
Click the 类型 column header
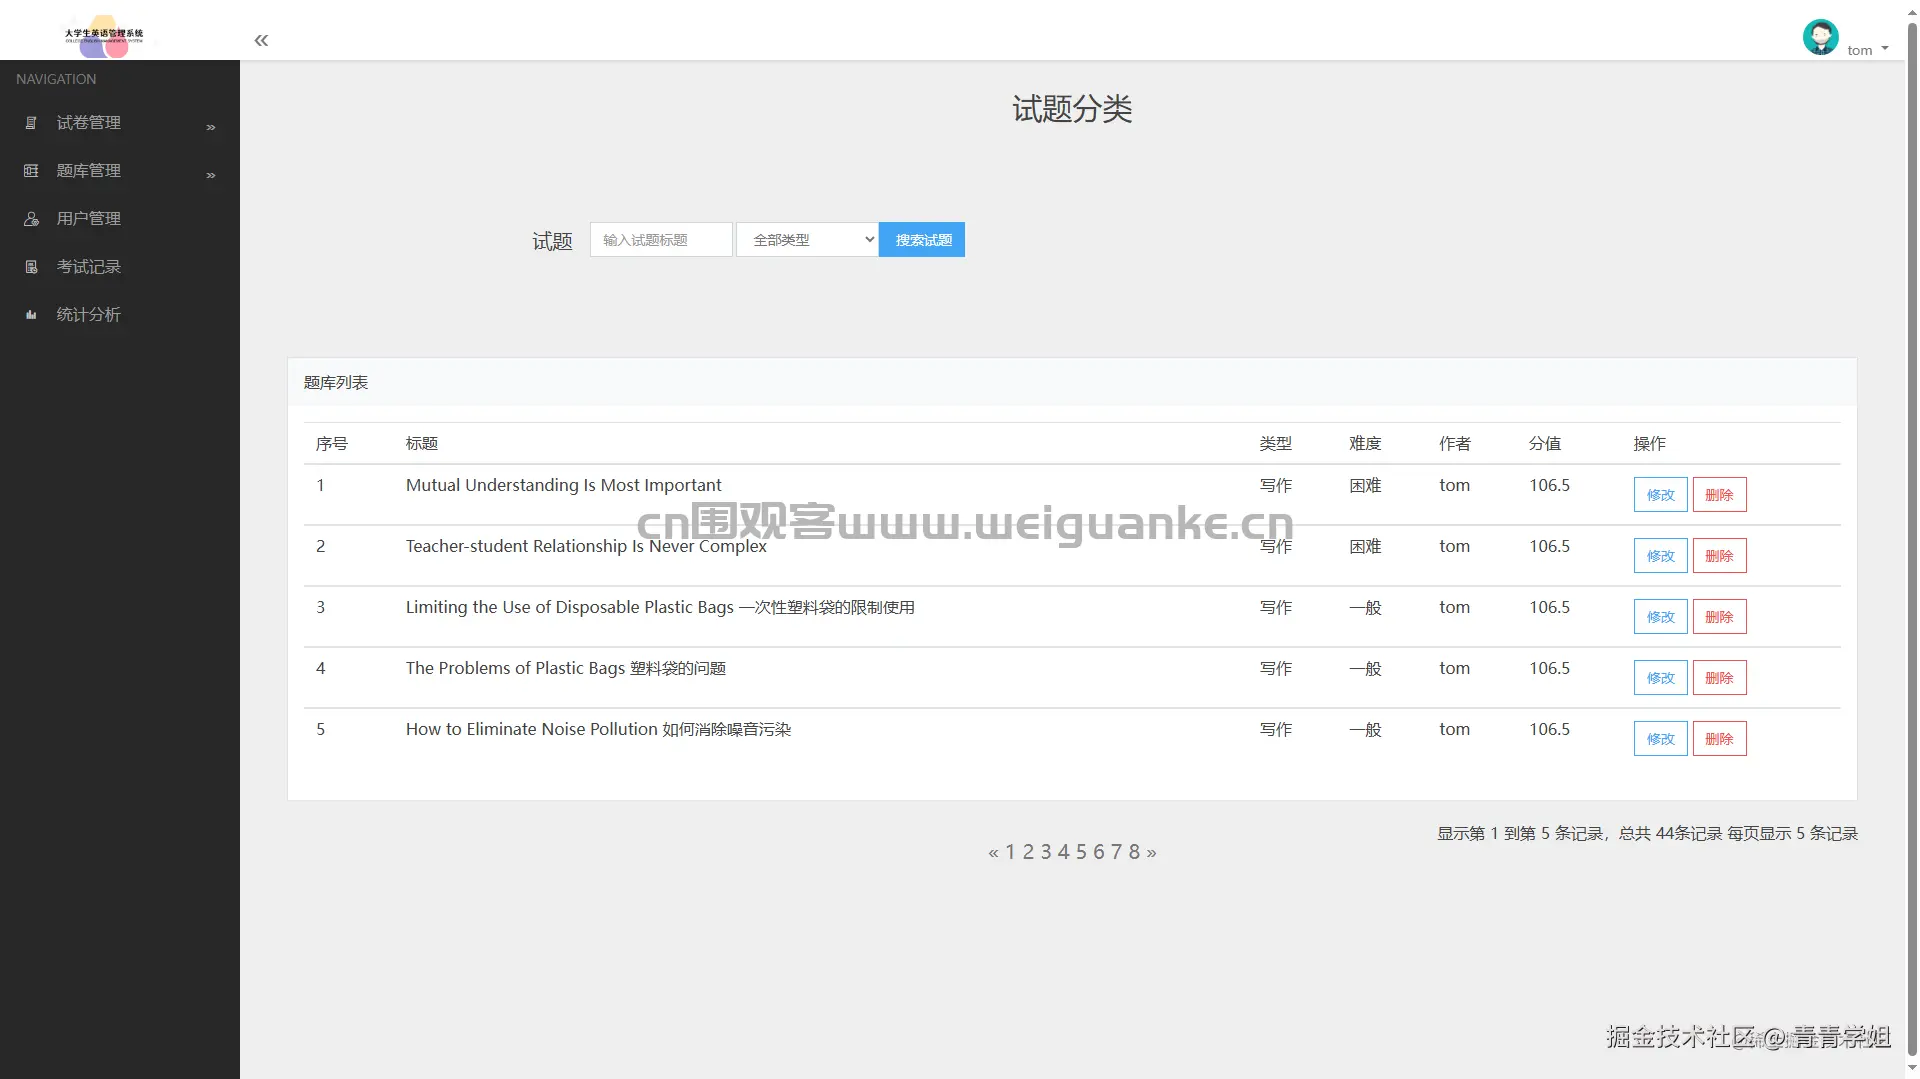click(1275, 443)
